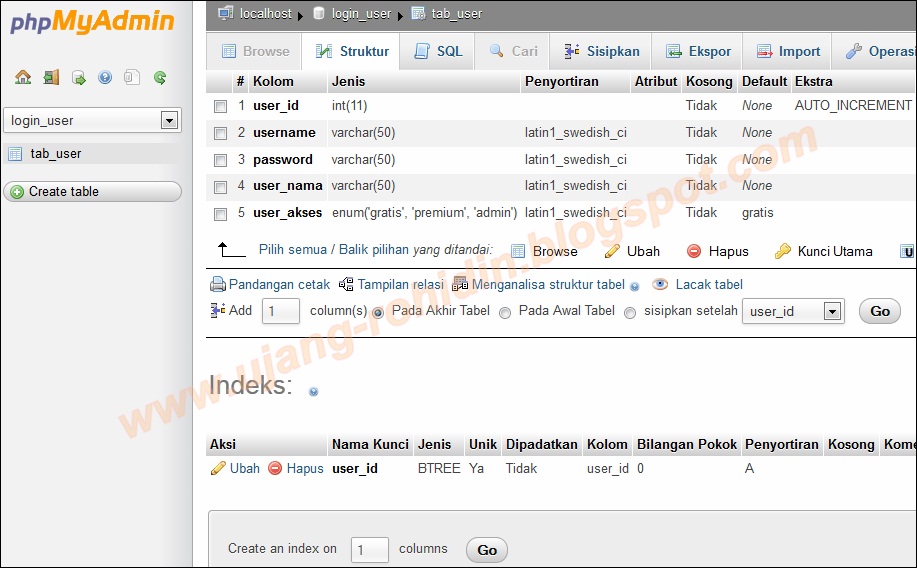
Task: Click login_user text in breadcrumb
Action: click(361, 13)
